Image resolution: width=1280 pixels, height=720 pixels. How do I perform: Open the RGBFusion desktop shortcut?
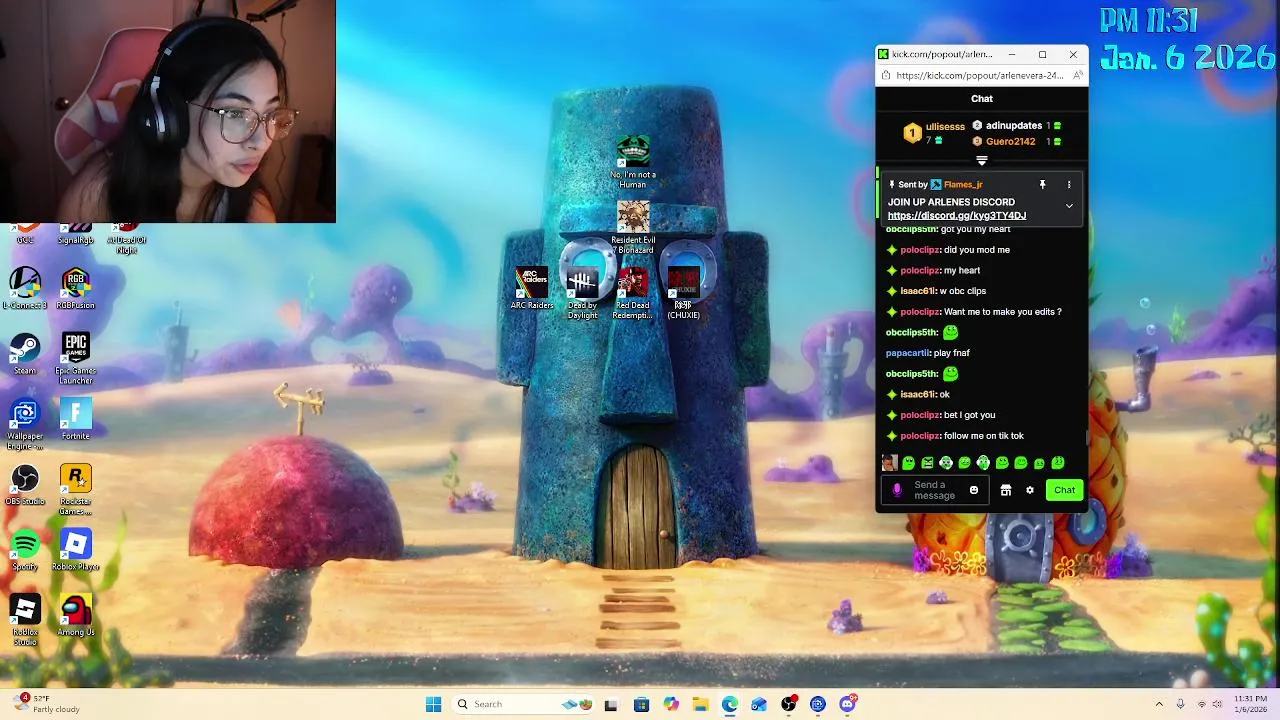click(x=76, y=289)
